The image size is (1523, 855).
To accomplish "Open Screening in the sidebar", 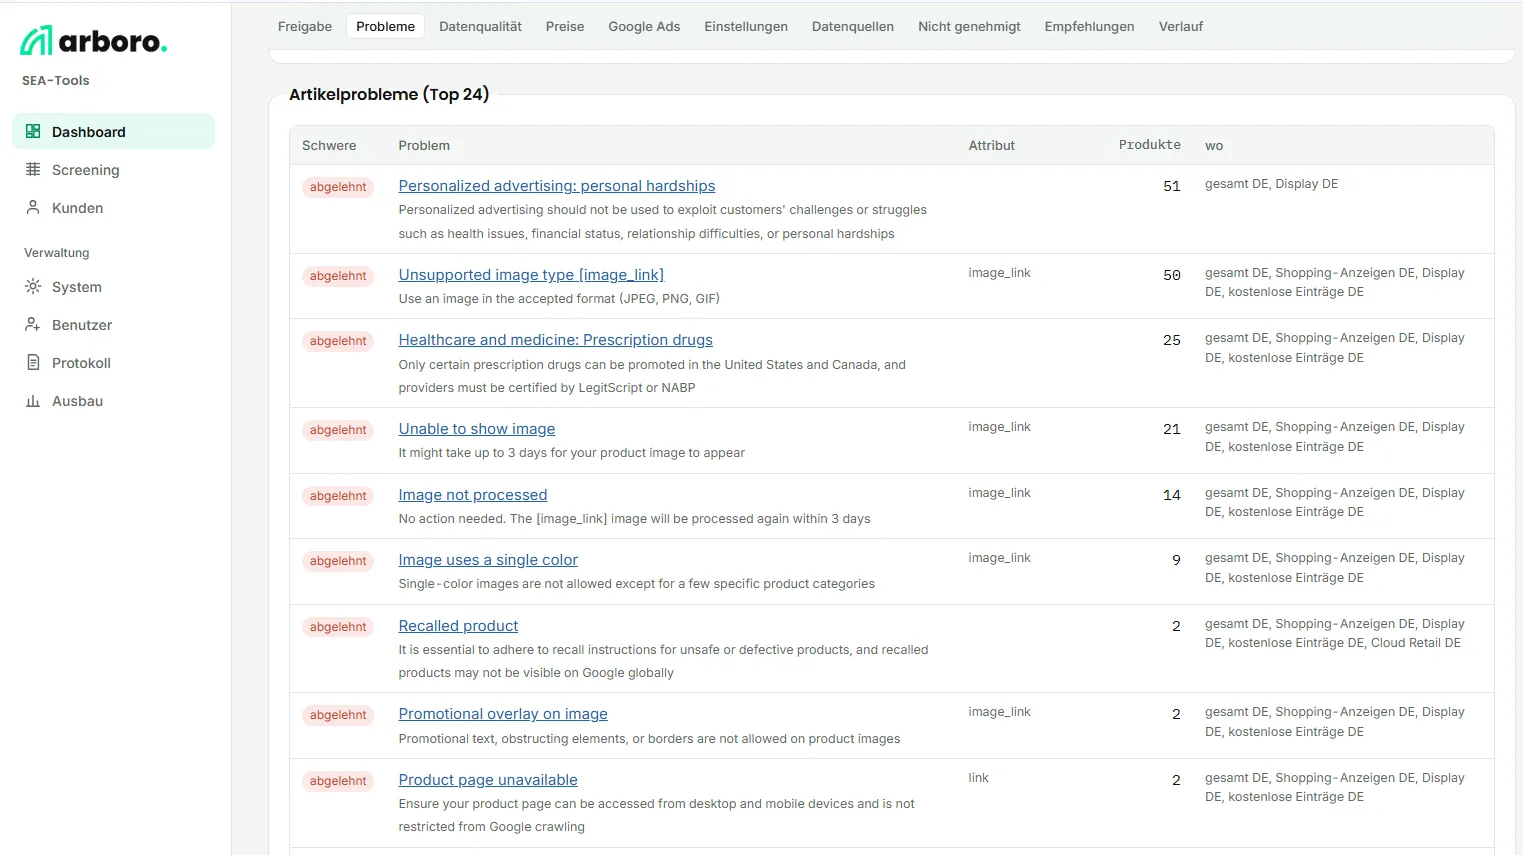I will (x=113, y=170).
